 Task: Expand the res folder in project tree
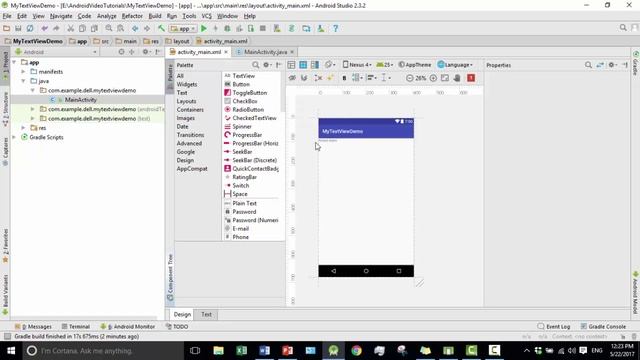point(23,128)
